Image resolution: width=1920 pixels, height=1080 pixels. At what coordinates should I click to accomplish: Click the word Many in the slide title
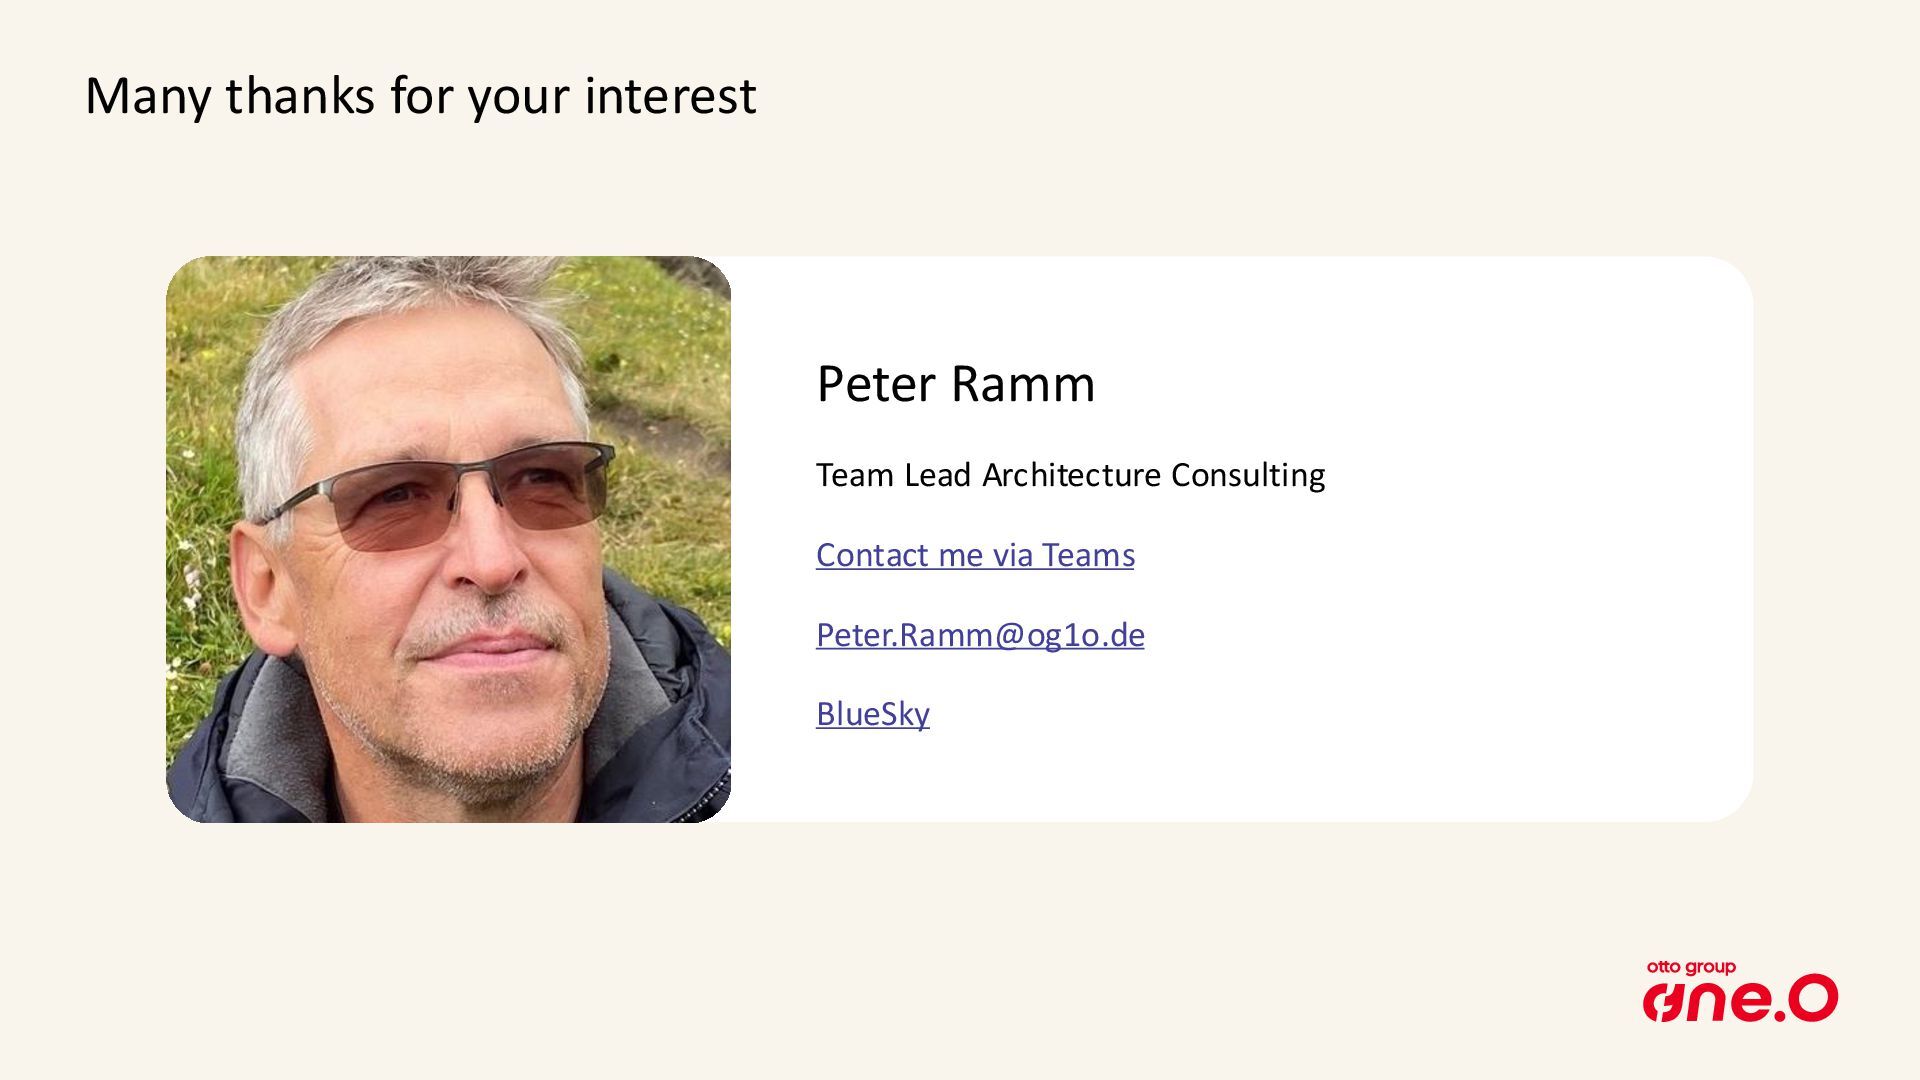147,96
